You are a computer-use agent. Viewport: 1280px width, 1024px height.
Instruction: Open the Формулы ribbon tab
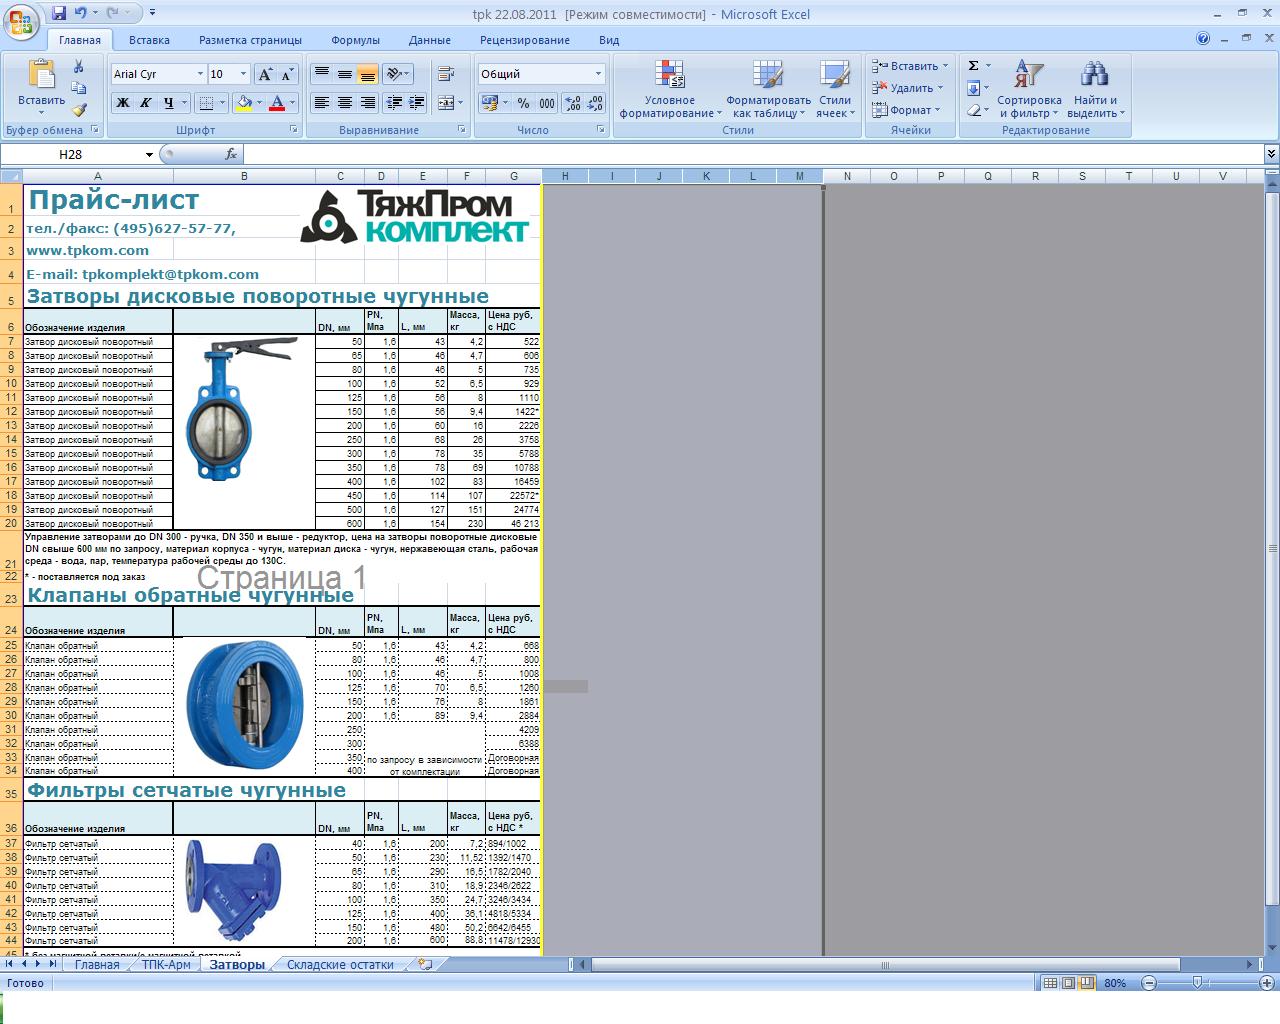point(355,40)
